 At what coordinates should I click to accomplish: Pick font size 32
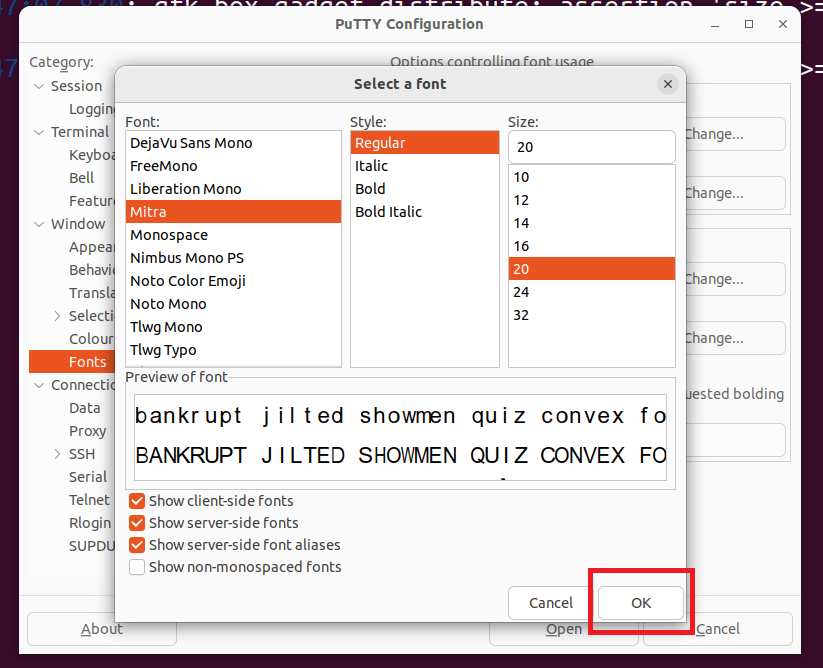click(592, 315)
